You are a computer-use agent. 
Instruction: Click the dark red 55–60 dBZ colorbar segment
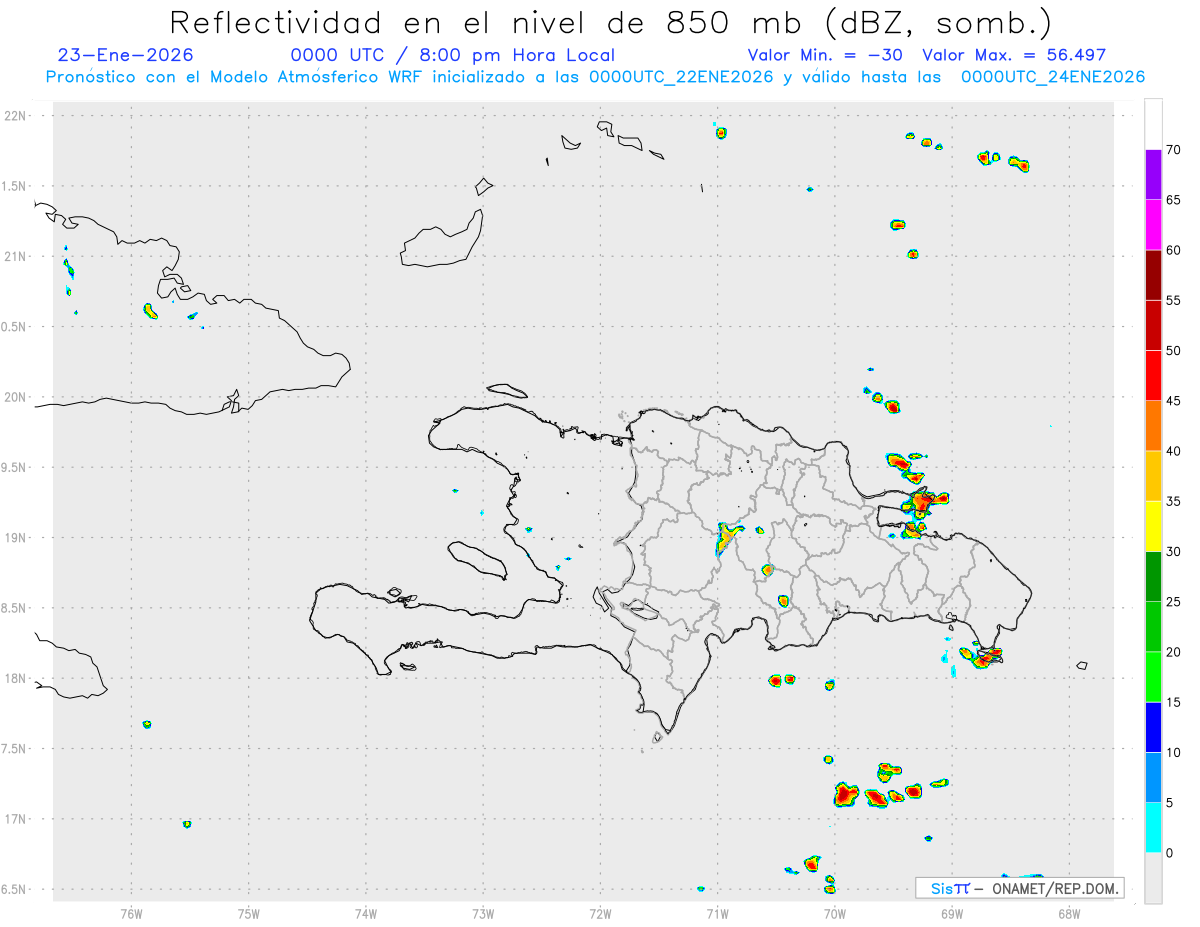click(1153, 275)
